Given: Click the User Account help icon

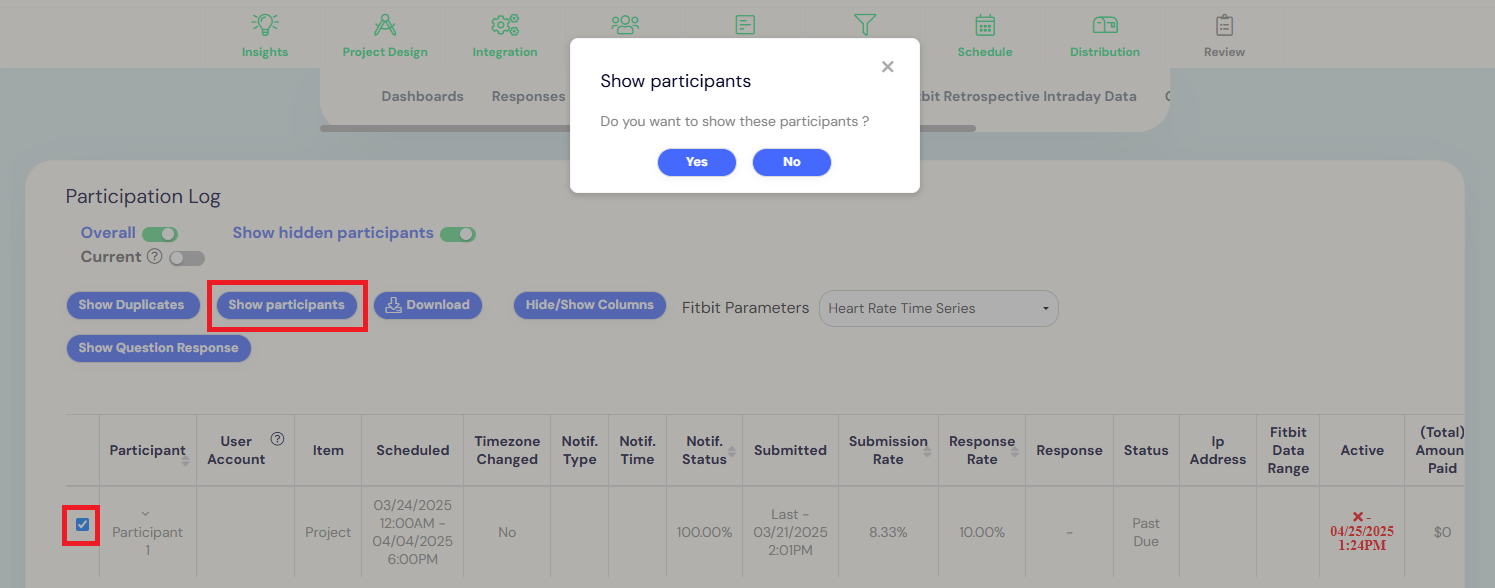Looking at the screenshot, I should pos(278,439).
